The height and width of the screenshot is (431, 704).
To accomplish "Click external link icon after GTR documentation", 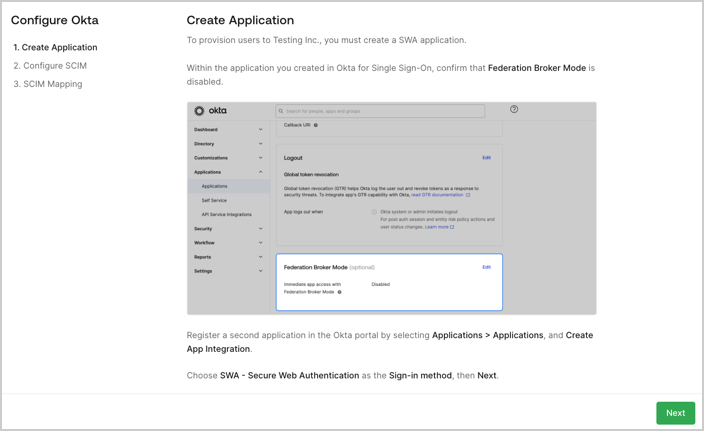I will pyautogui.click(x=468, y=195).
